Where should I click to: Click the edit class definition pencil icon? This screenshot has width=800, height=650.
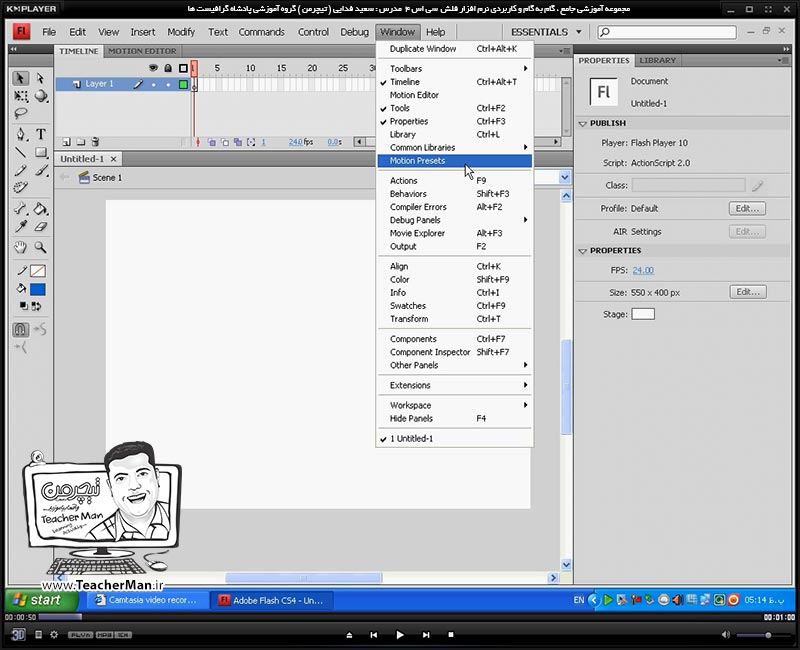(x=758, y=186)
